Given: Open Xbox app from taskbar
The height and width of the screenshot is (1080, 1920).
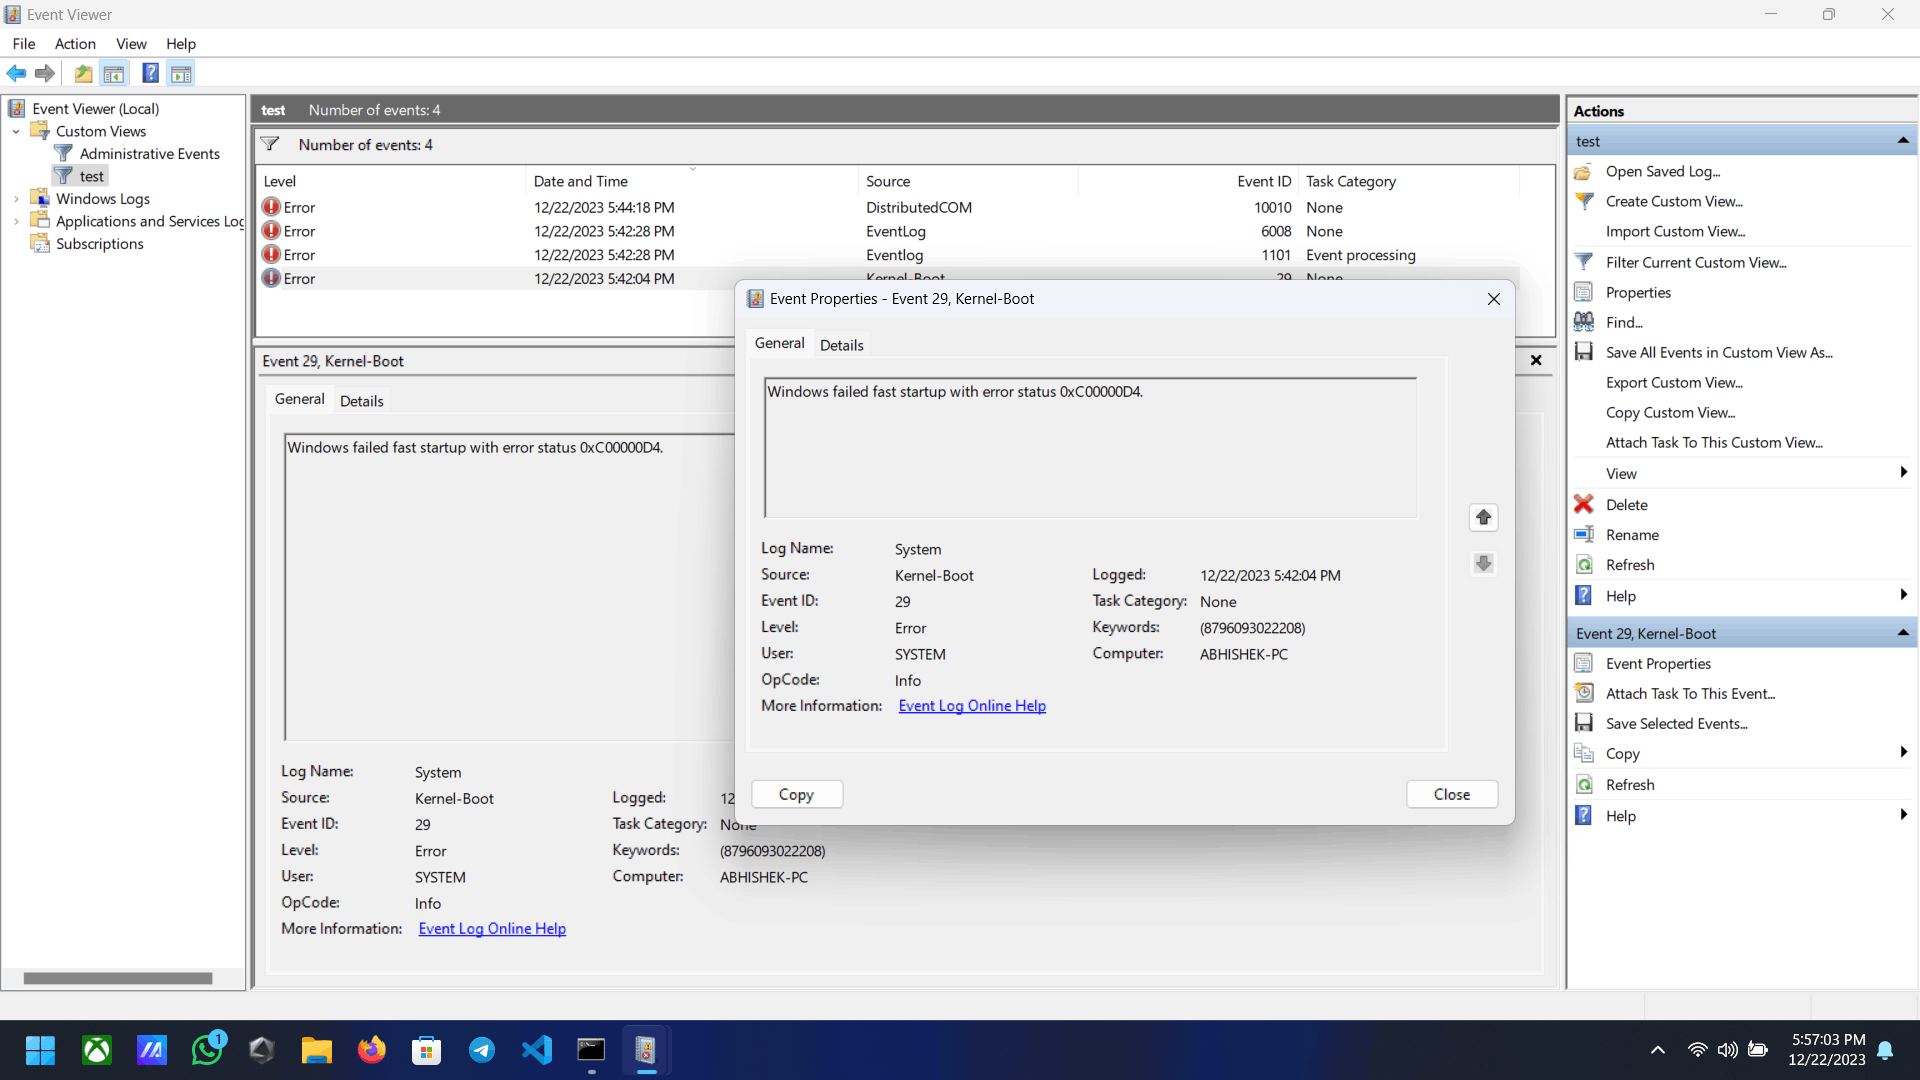Looking at the screenshot, I should [97, 1050].
